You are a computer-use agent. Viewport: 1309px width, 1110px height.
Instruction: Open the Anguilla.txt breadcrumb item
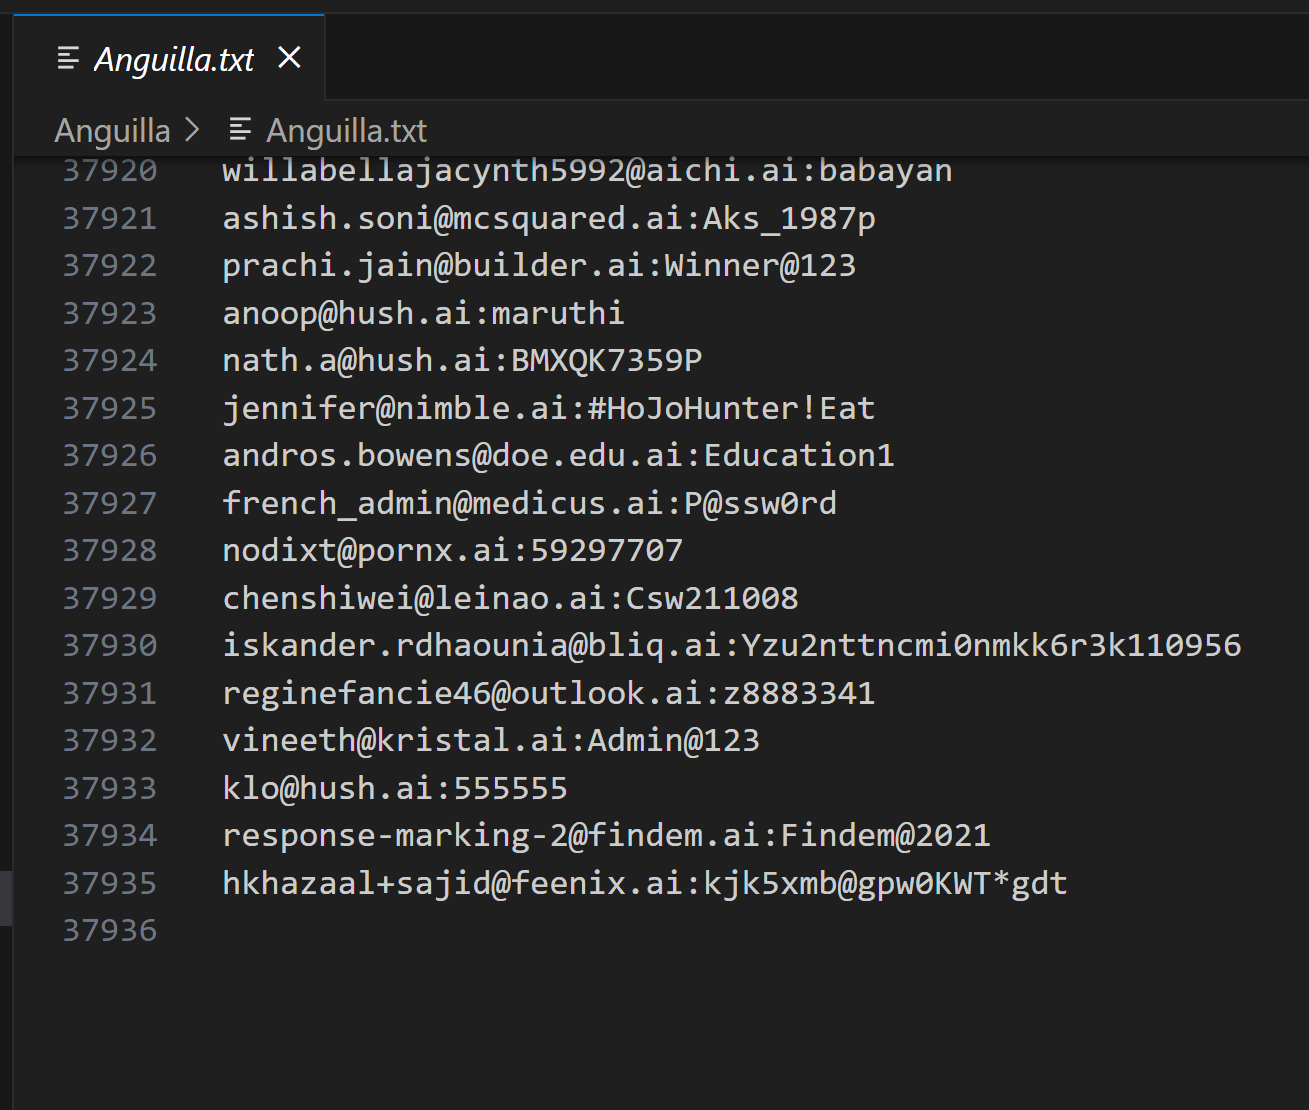[x=346, y=131]
